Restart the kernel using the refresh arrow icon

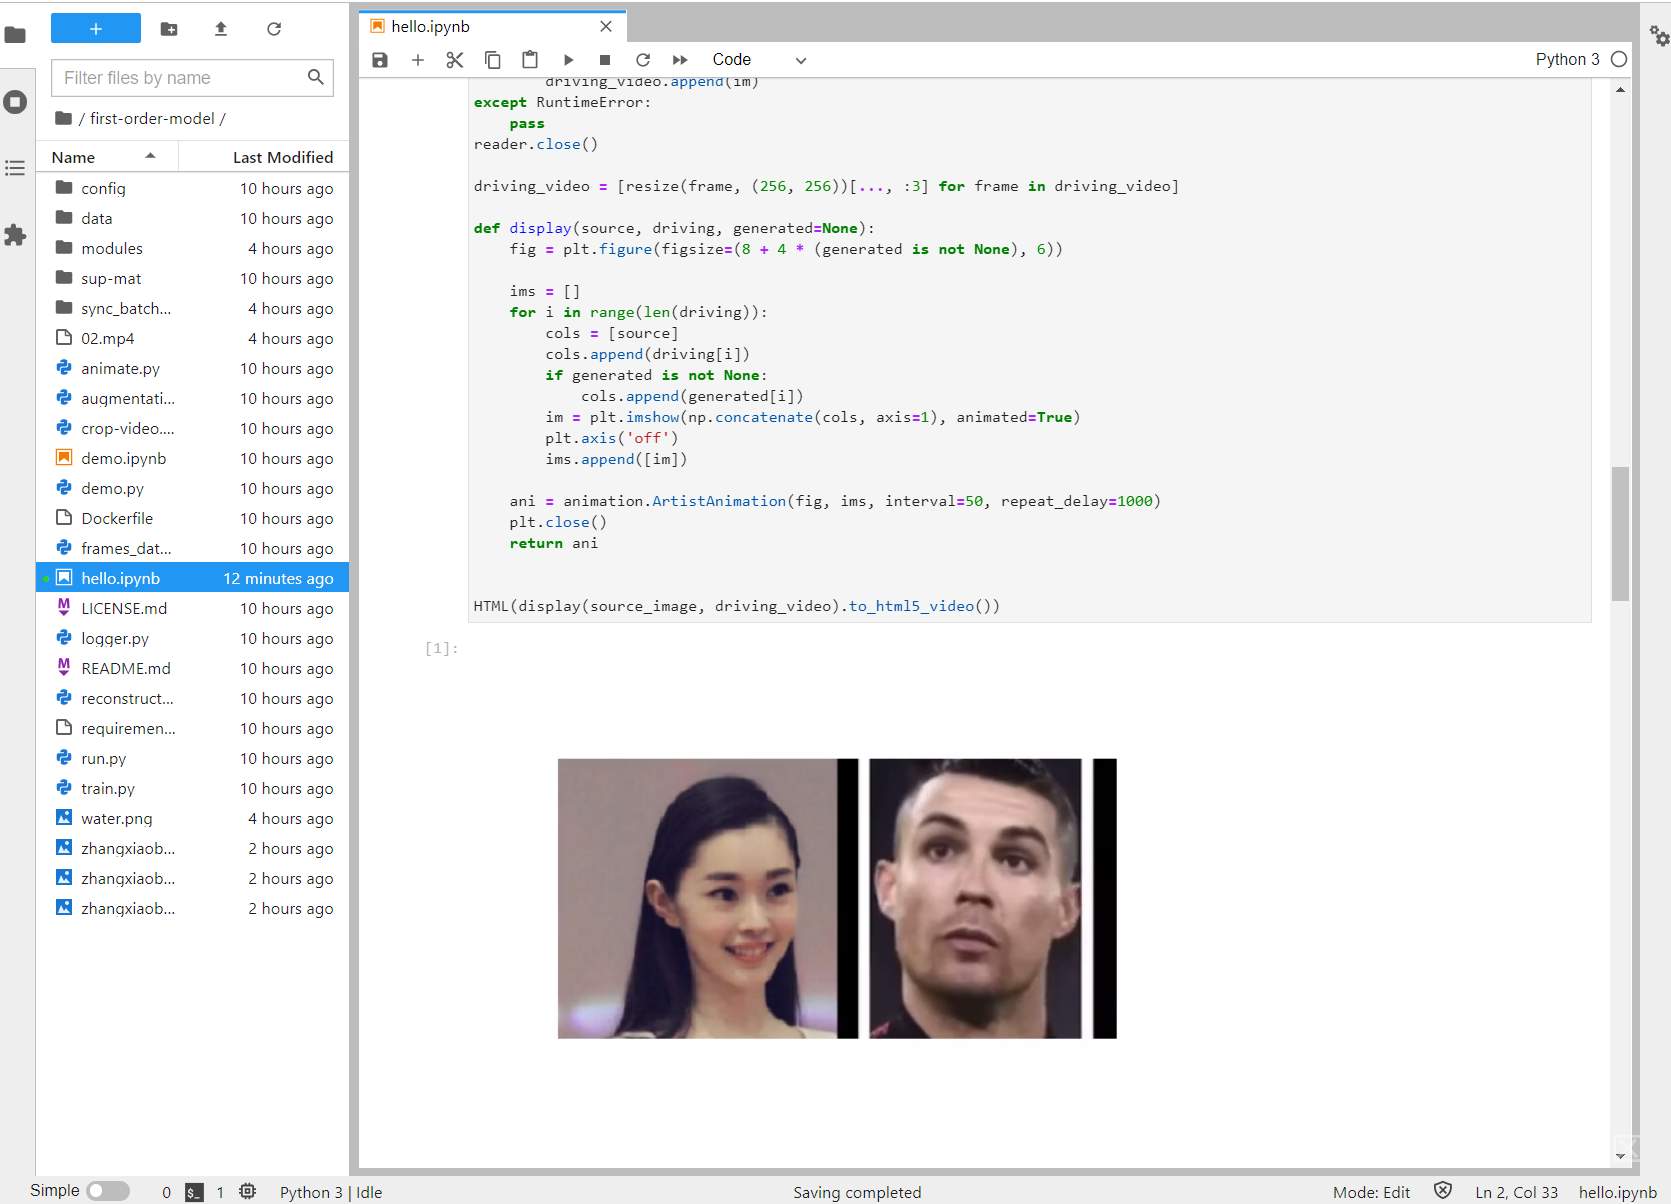point(643,60)
